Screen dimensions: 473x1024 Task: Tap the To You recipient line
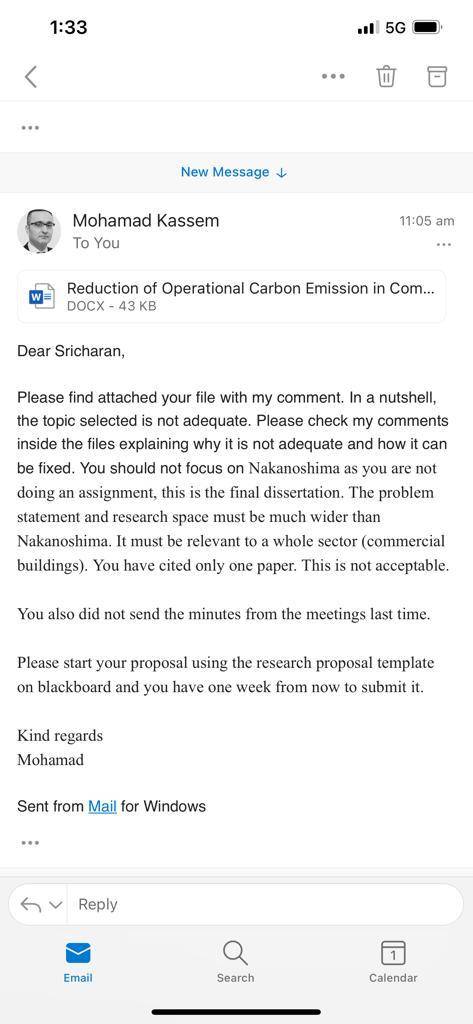(x=96, y=243)
